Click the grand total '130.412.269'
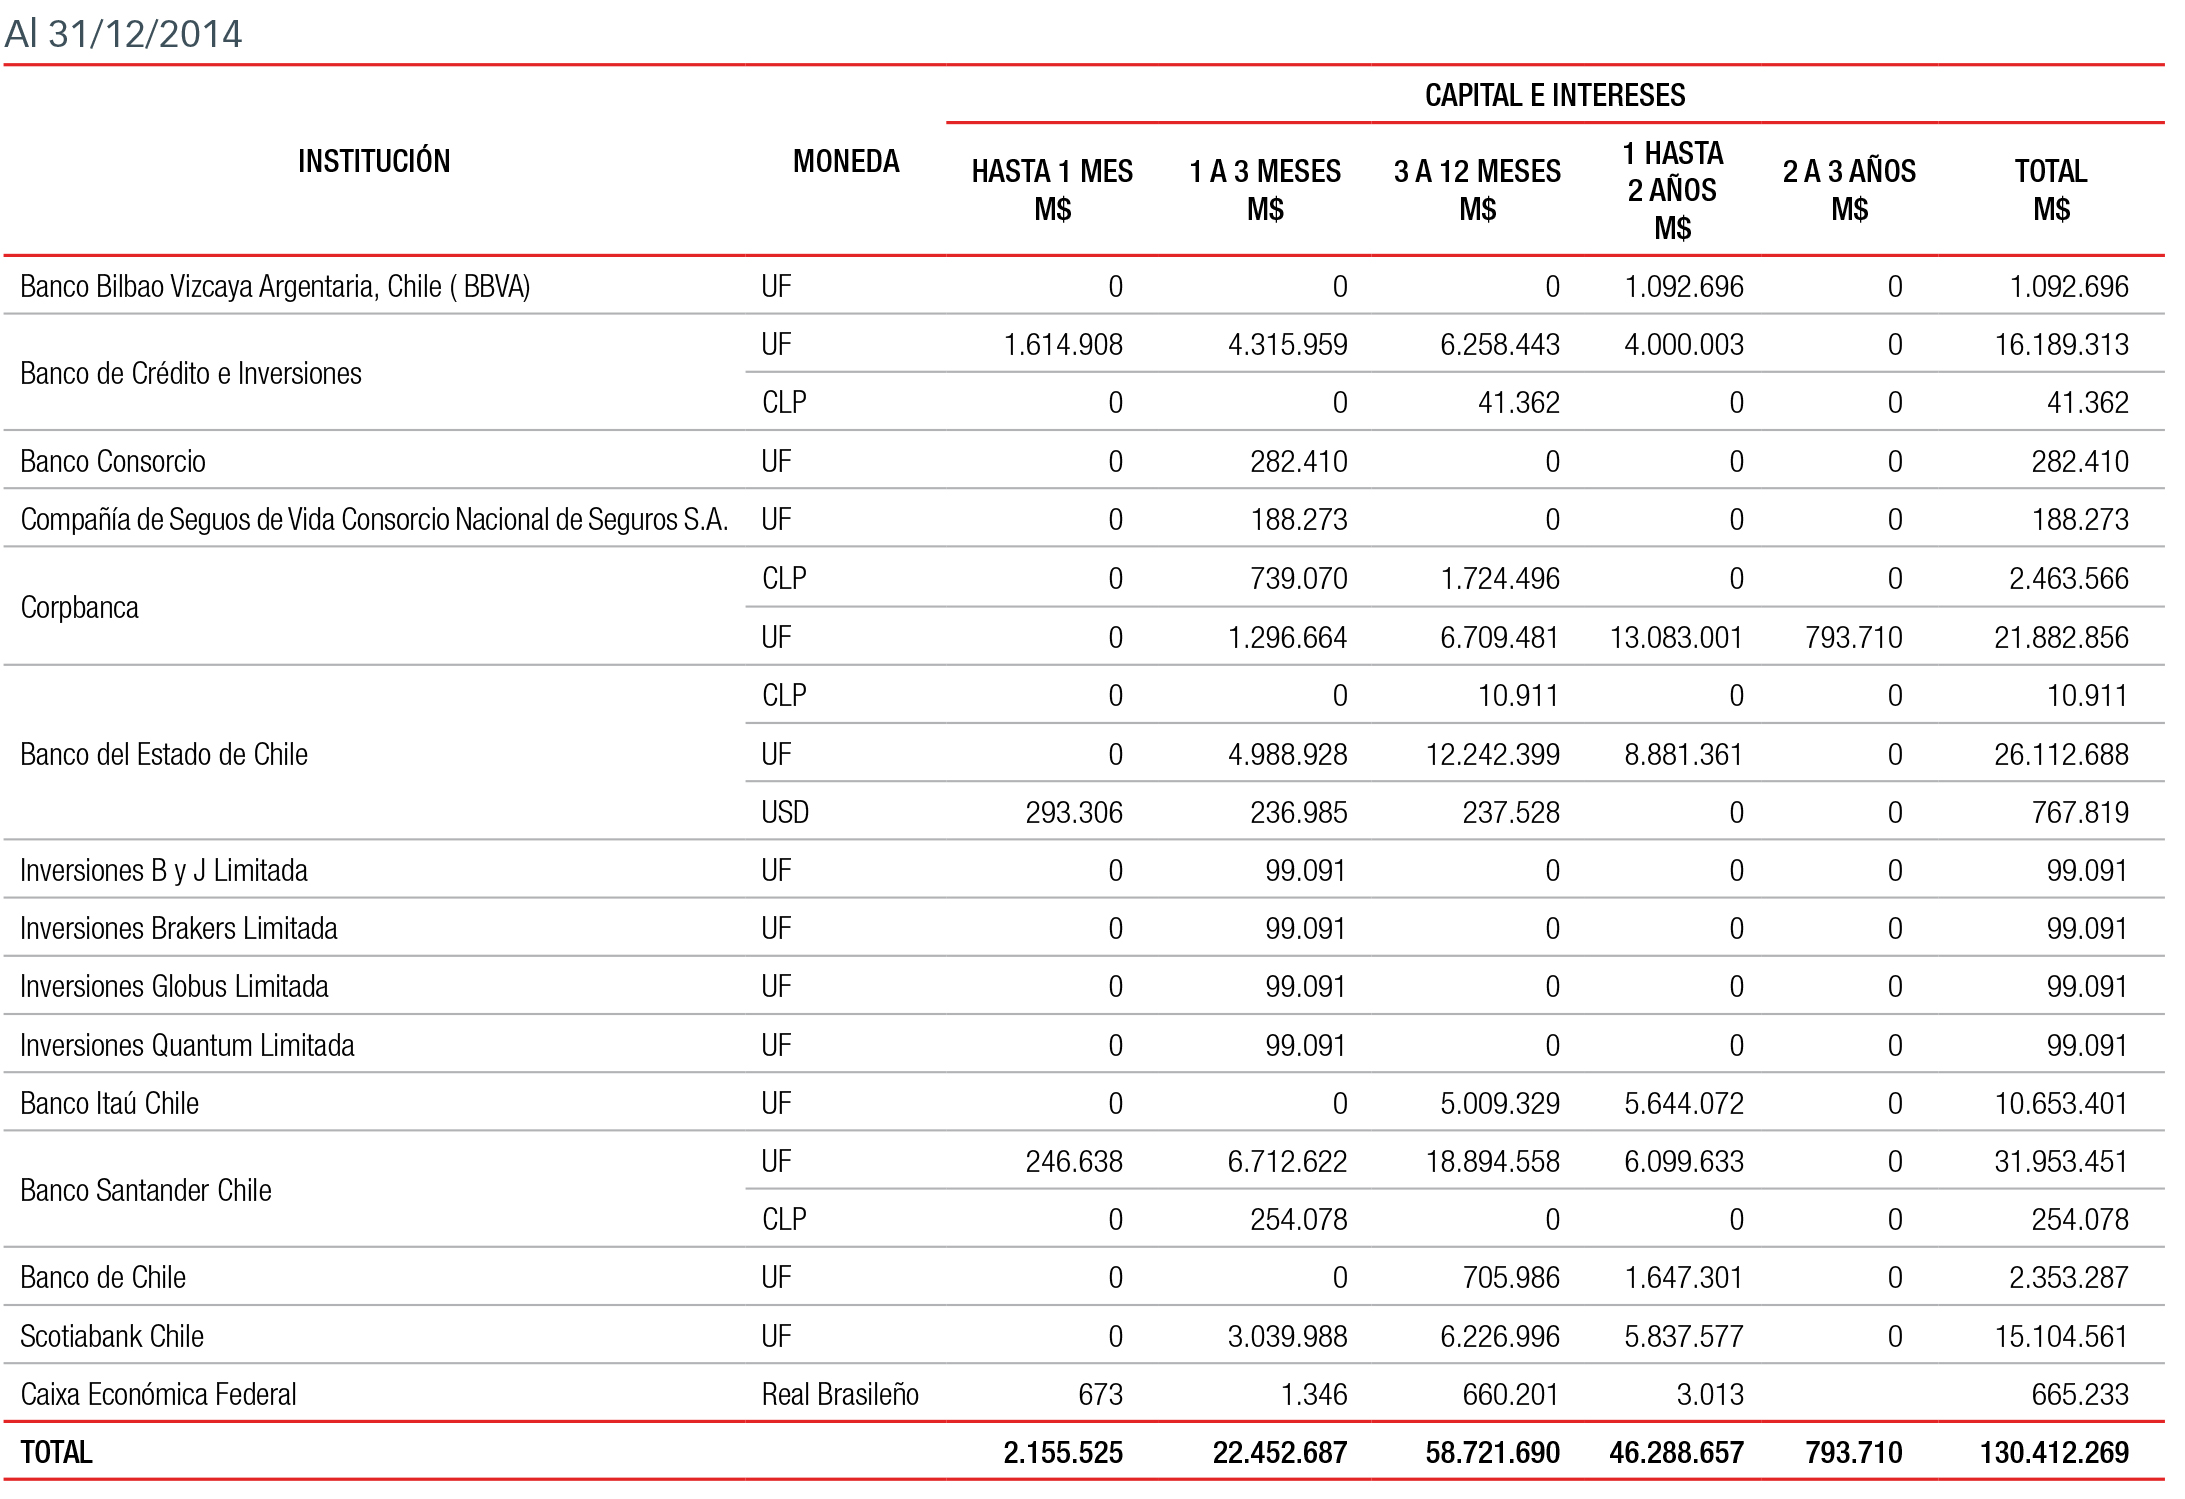Image resolution: width=2185 pixels, height=1499 pixels. [x=2054, y=1453]
